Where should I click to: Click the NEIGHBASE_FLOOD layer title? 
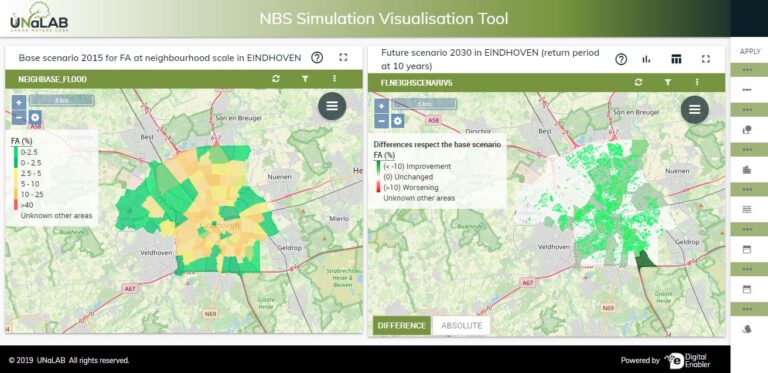tap(52, 79)
